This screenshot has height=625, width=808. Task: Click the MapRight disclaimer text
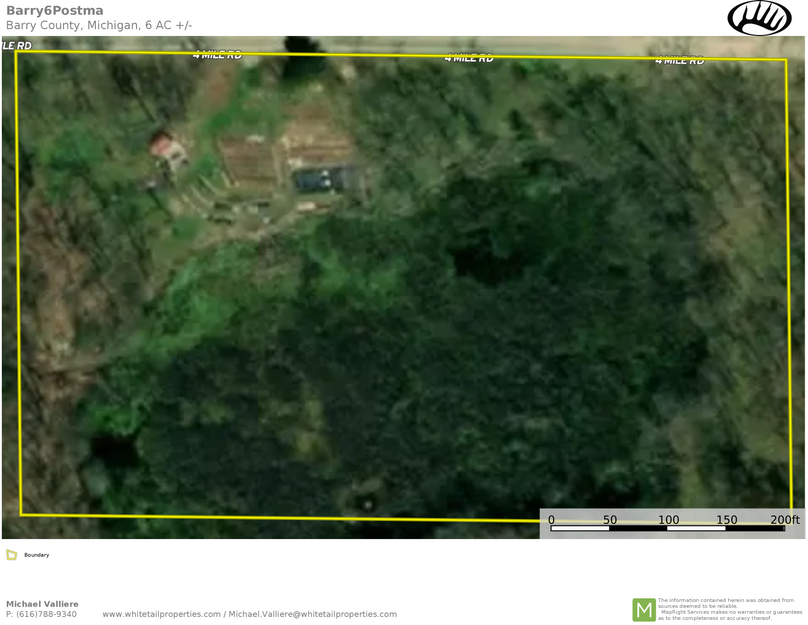[729, 609]
